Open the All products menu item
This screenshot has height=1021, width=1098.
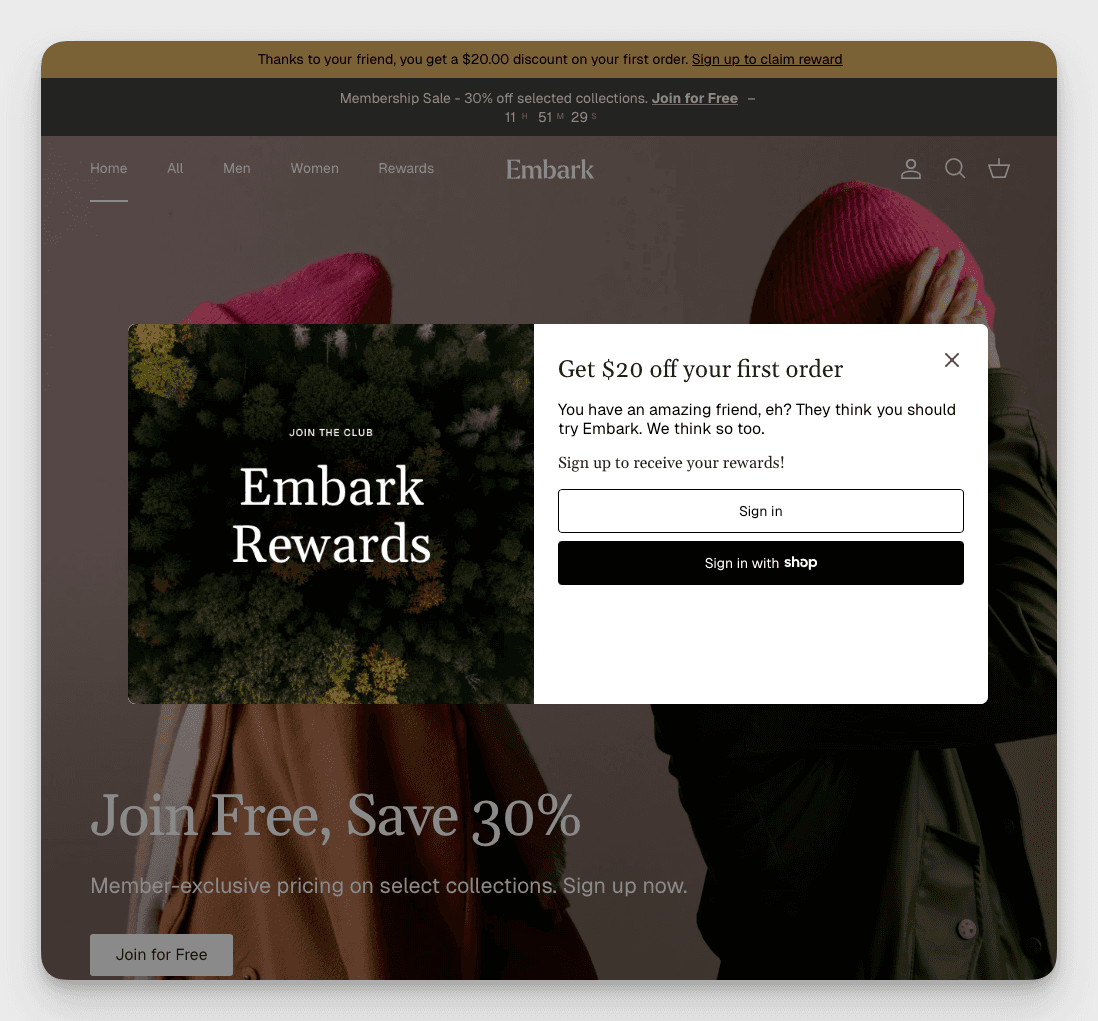tap(175, 168)
